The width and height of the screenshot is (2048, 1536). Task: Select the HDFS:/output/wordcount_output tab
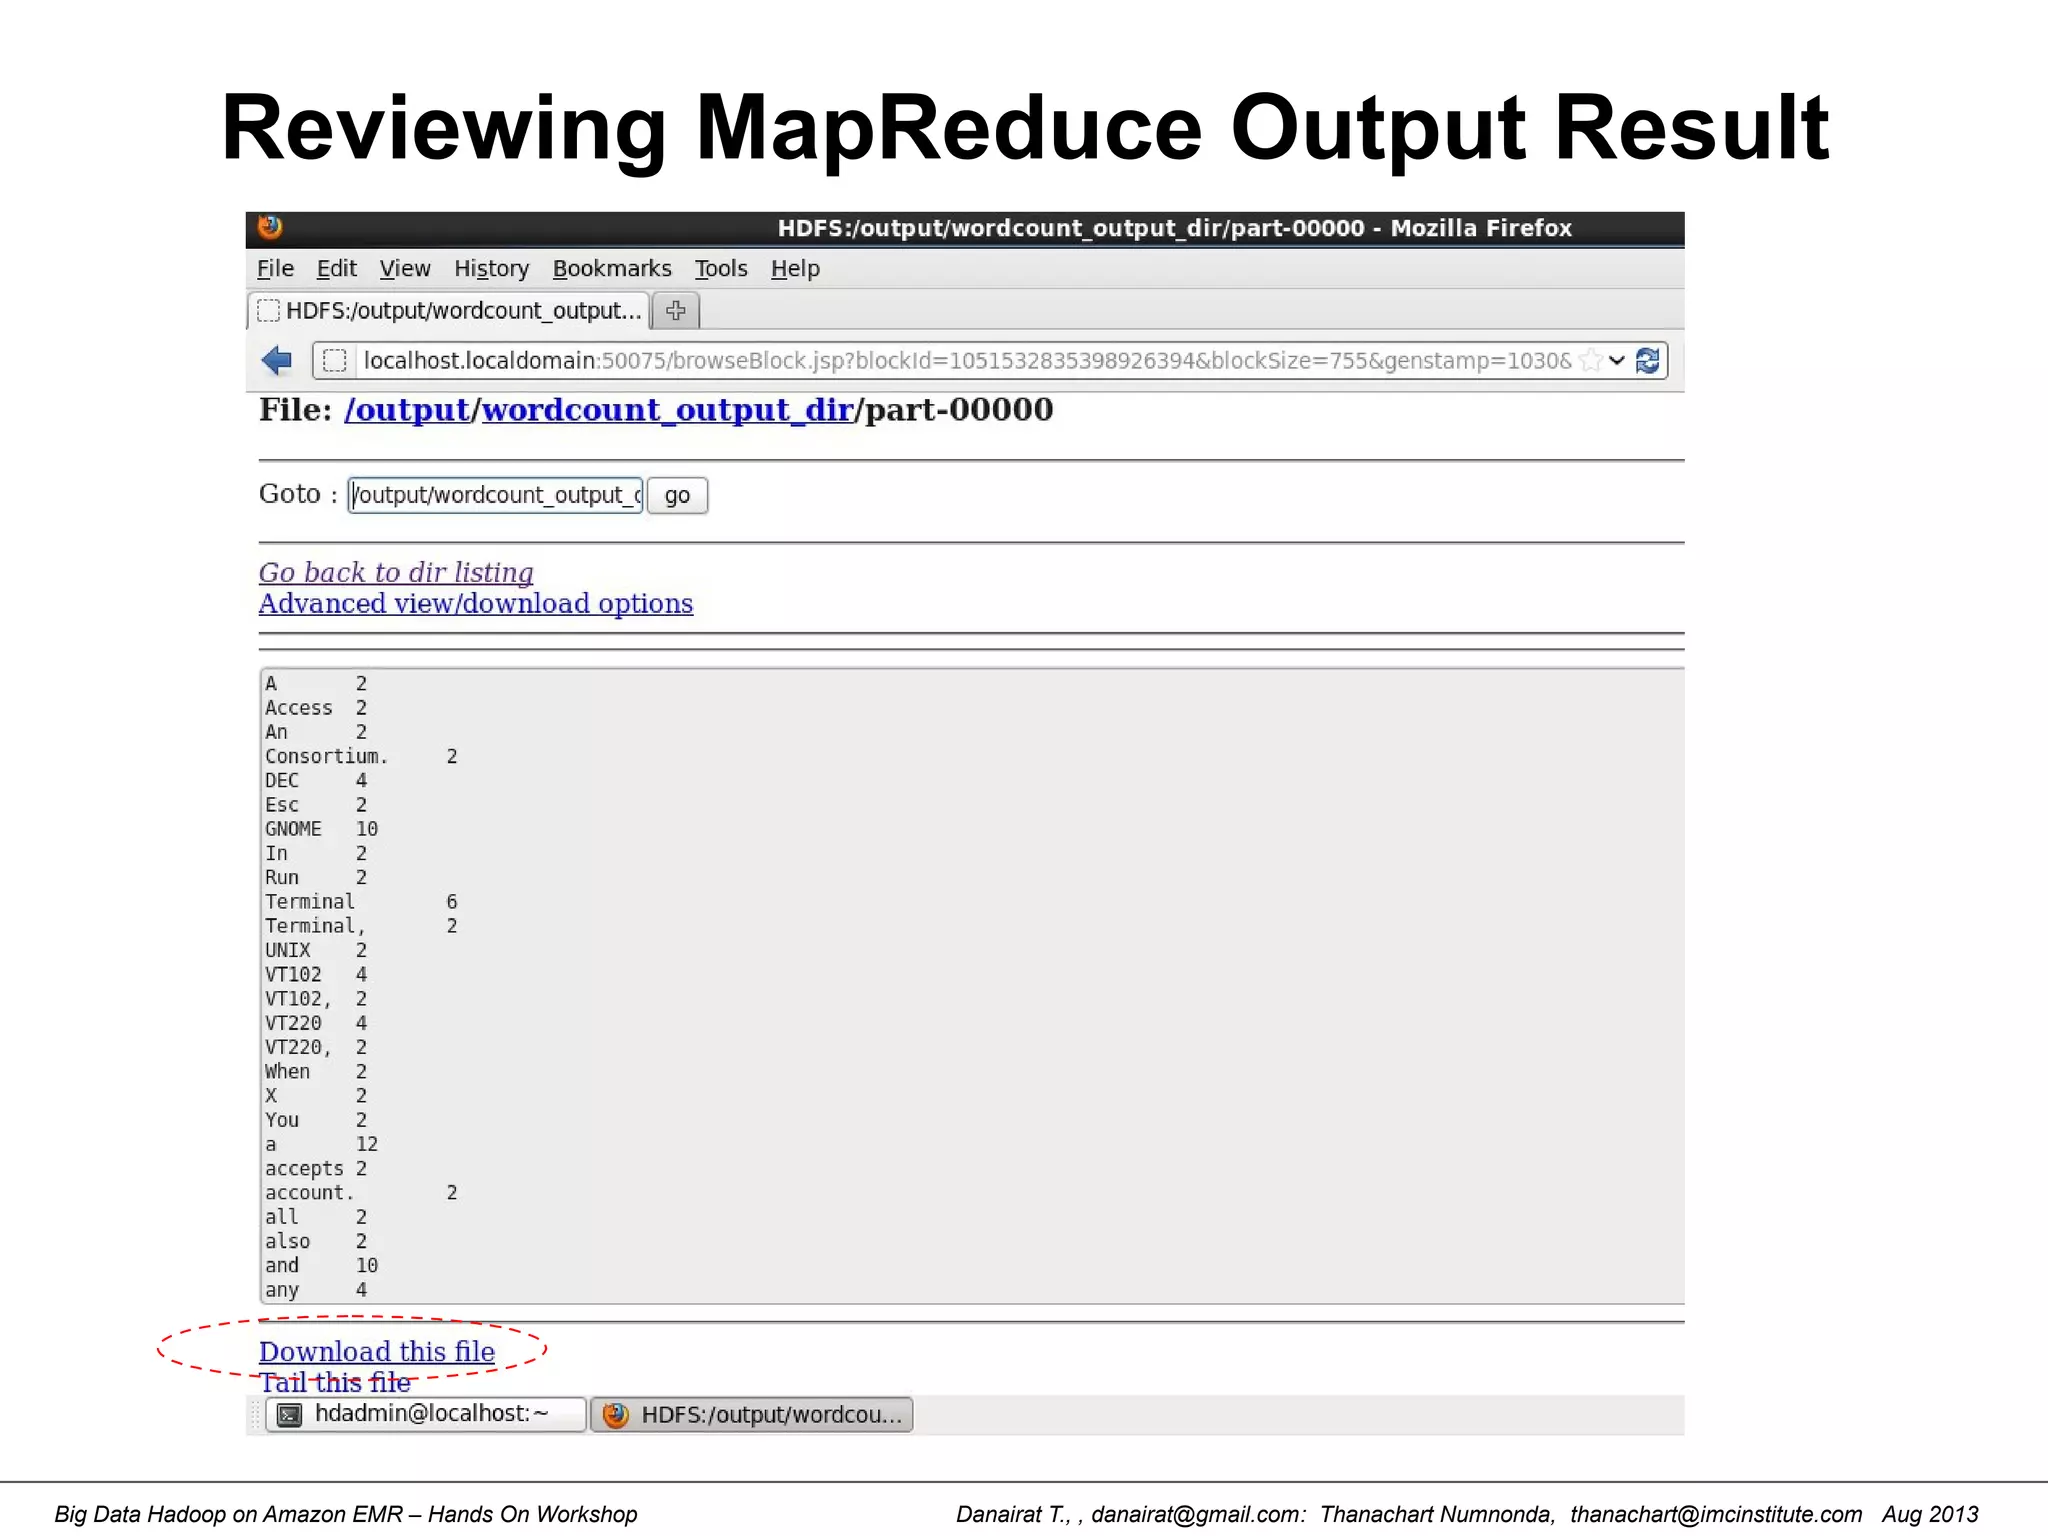pos(449,310)
